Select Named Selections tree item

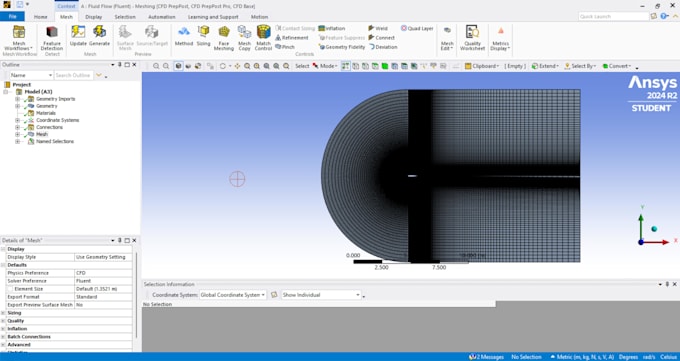click(55, 141)
